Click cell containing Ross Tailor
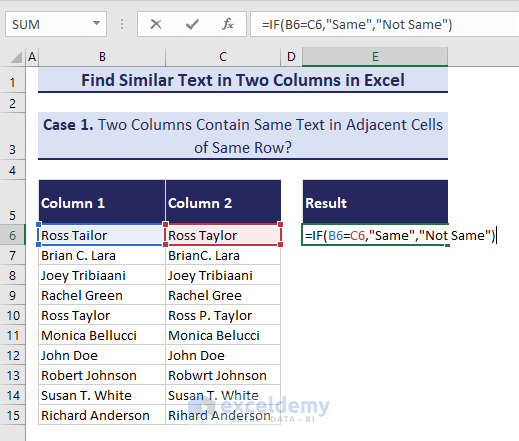The image size is (519, 441). pyautogui.click(x=102, y=235)
